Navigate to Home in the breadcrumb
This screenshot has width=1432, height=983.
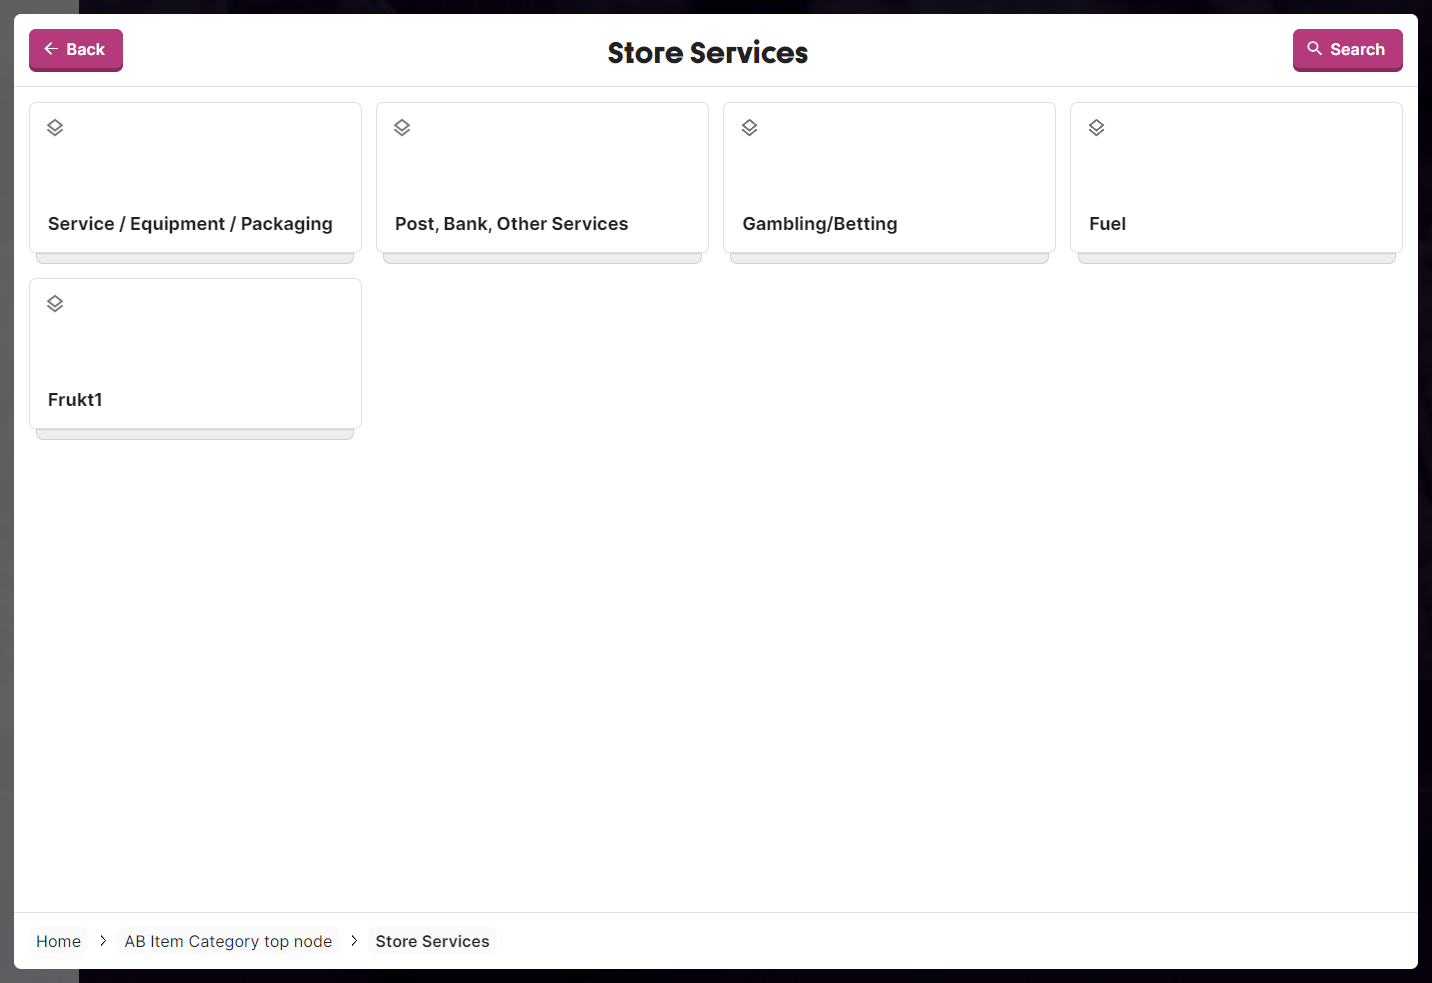(x=58, y=941)
